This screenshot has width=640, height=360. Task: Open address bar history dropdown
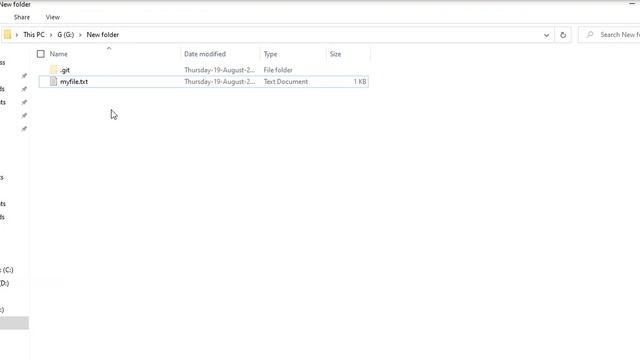click(547, 35)
